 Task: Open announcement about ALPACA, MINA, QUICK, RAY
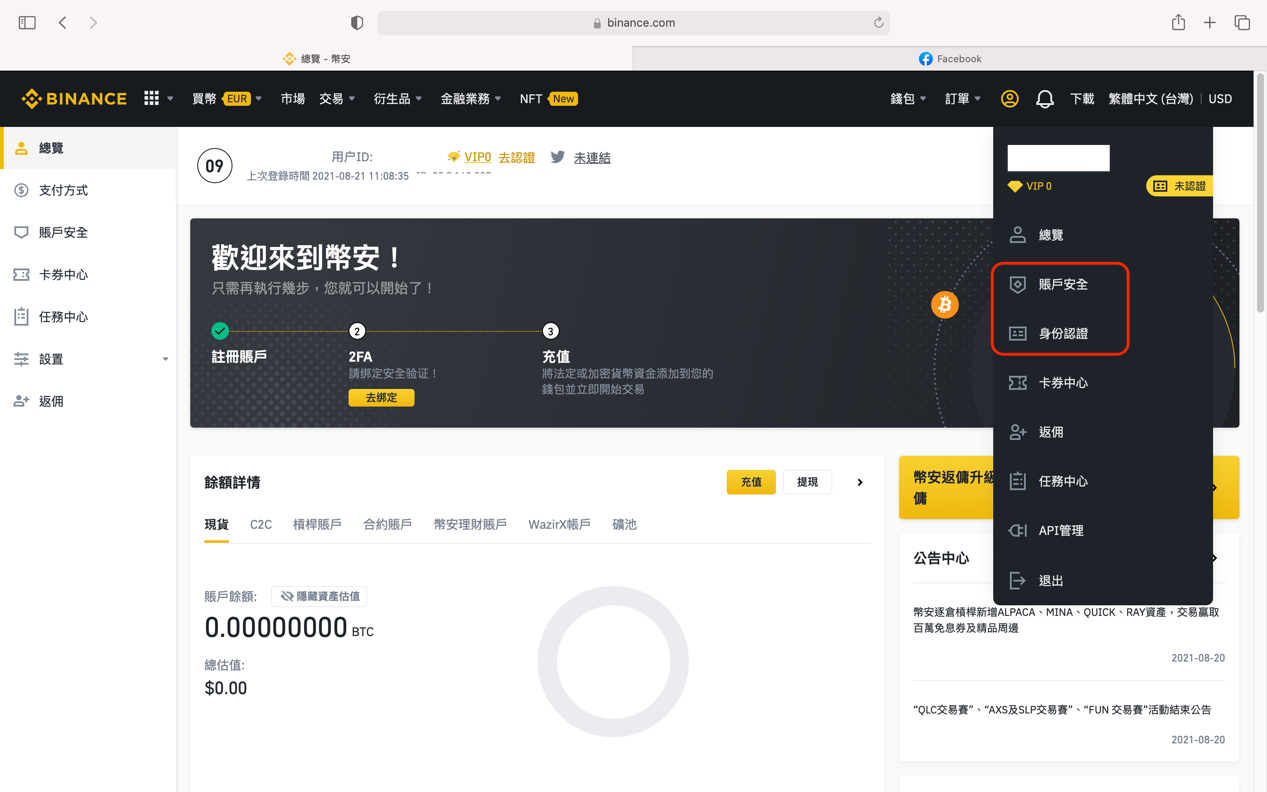click(1066, 620)
